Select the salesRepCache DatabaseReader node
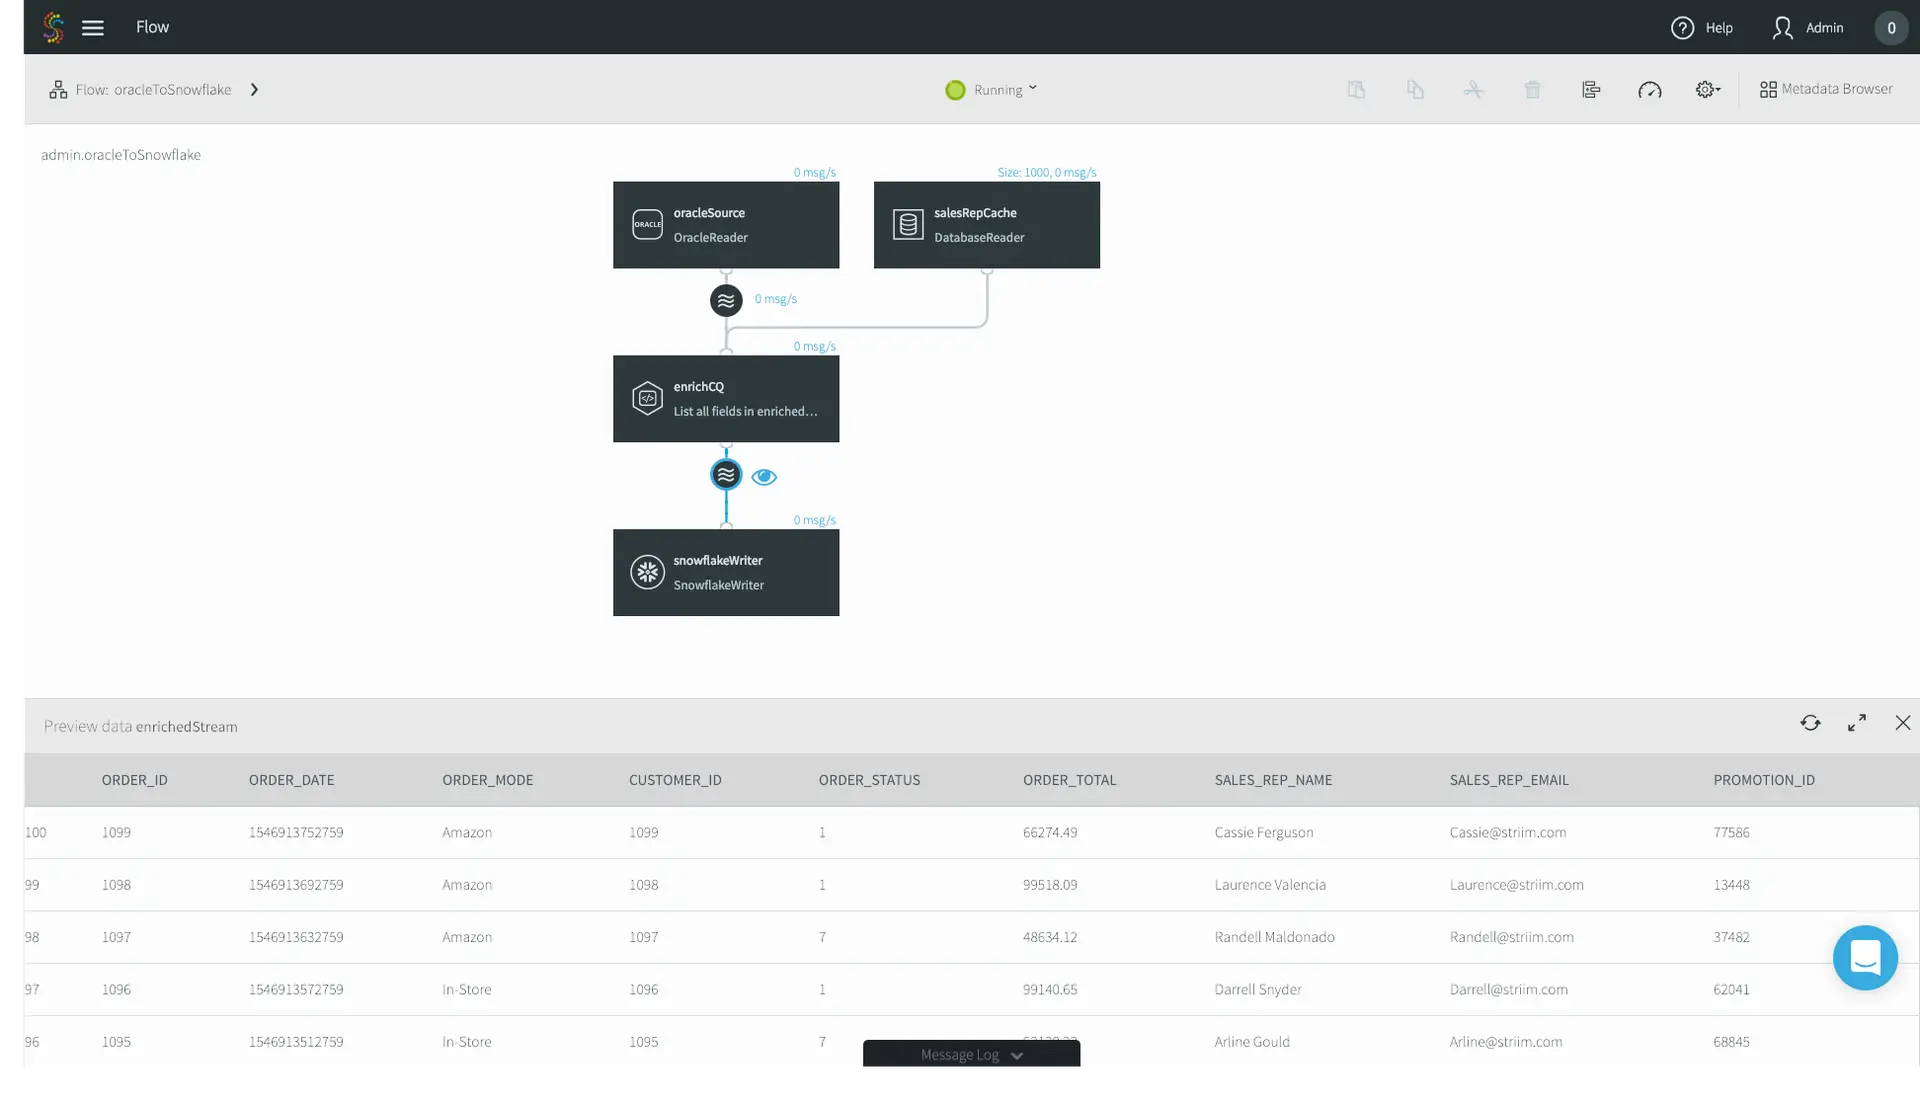 pyautogui.click(x=986, y=225)
